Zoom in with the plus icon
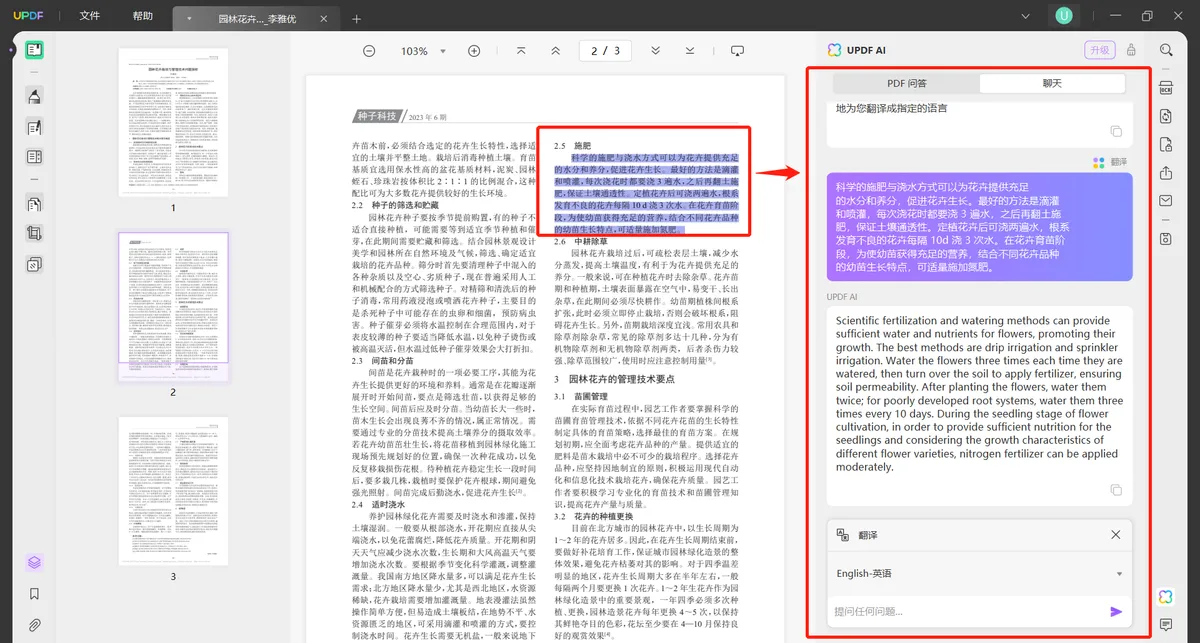Image resolution: width=1200 pixels, height=643 pixels. pos(474,51)
